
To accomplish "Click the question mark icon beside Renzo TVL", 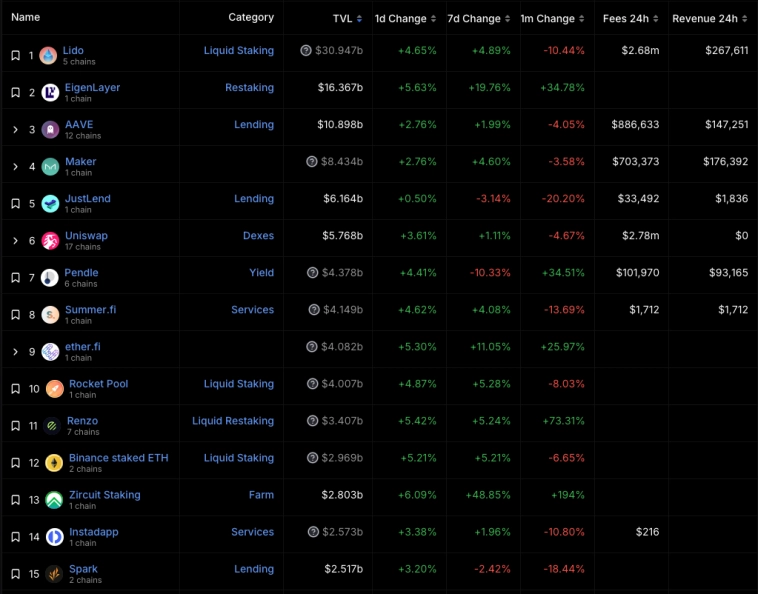I will (x=312, y=421).
